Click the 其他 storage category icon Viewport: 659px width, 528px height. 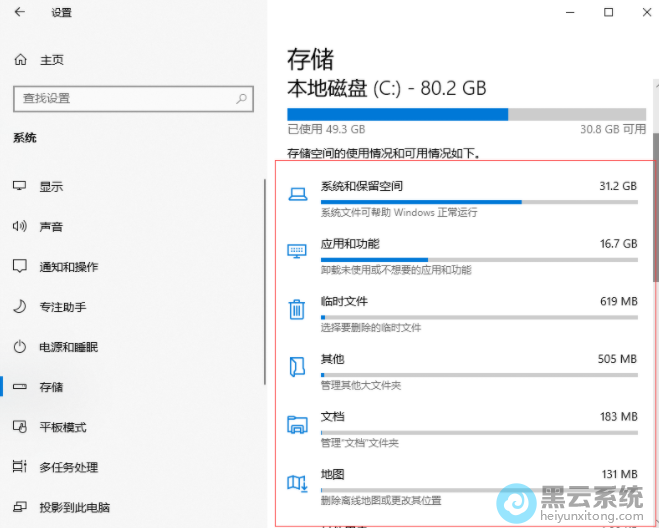click(x=297, y=366)
